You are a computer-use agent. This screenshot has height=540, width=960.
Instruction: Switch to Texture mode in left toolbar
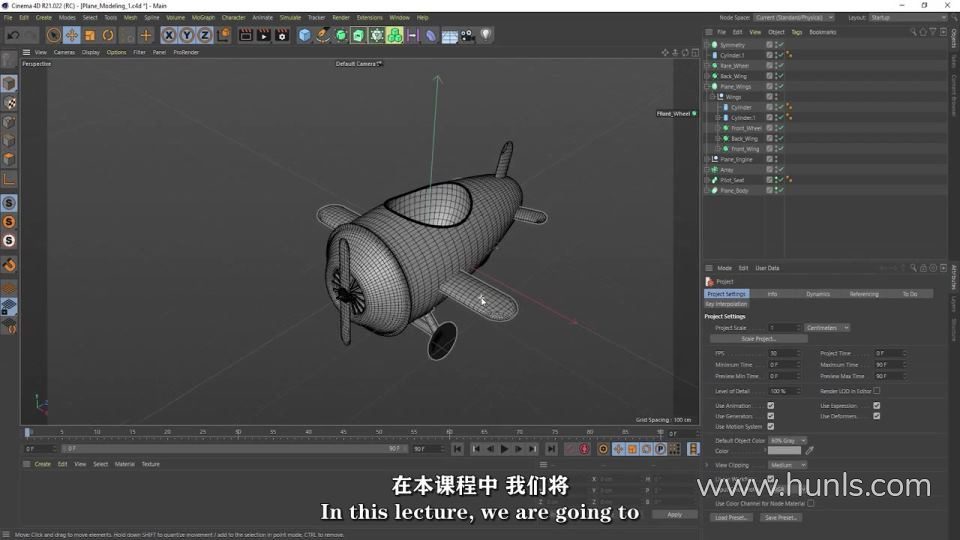coord(9,103)
